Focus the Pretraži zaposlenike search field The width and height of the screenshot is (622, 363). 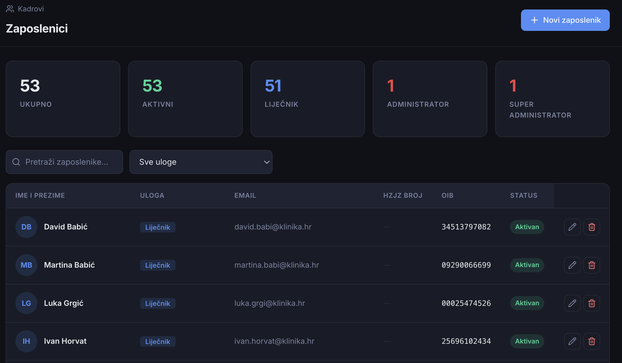(x=64, y=162)
